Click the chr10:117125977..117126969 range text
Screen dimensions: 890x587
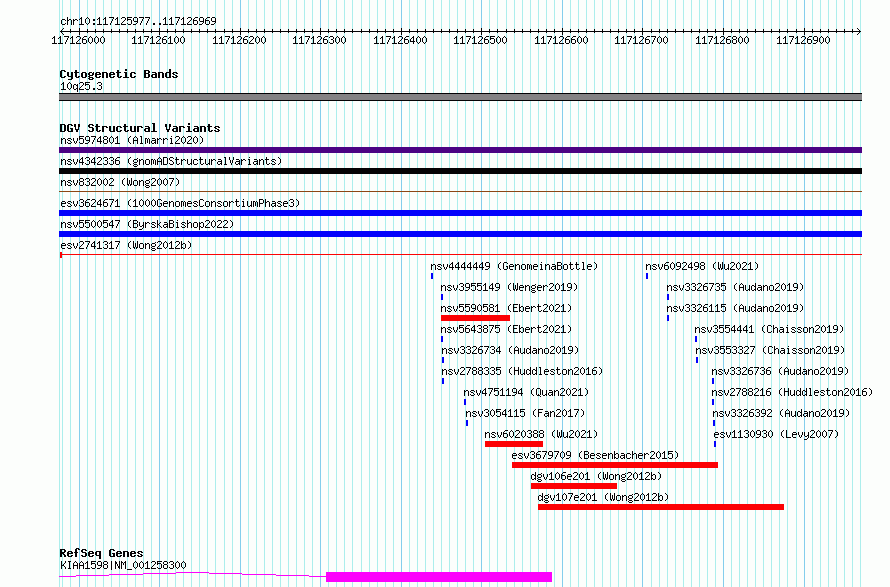click(x=138, y=22)
